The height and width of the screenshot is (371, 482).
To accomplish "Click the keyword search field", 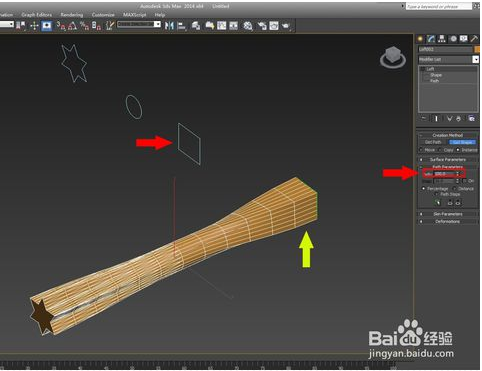I will point(438,6).
